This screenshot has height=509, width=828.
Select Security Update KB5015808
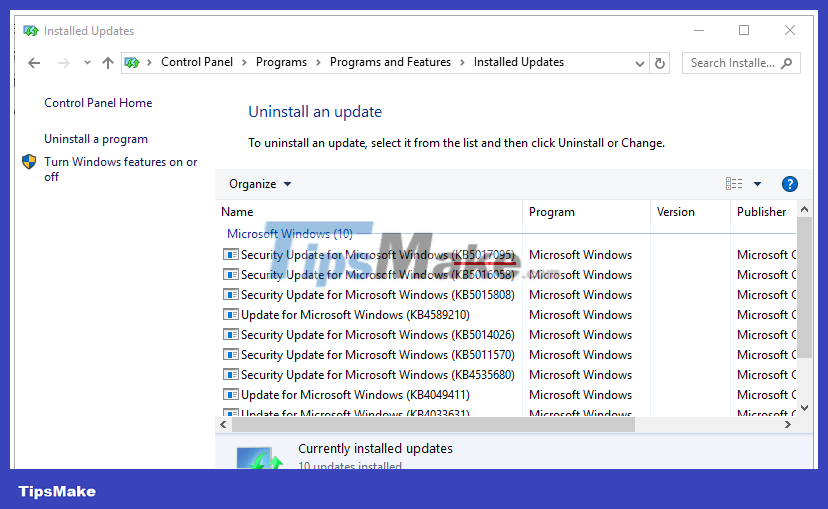coord(378,295)
